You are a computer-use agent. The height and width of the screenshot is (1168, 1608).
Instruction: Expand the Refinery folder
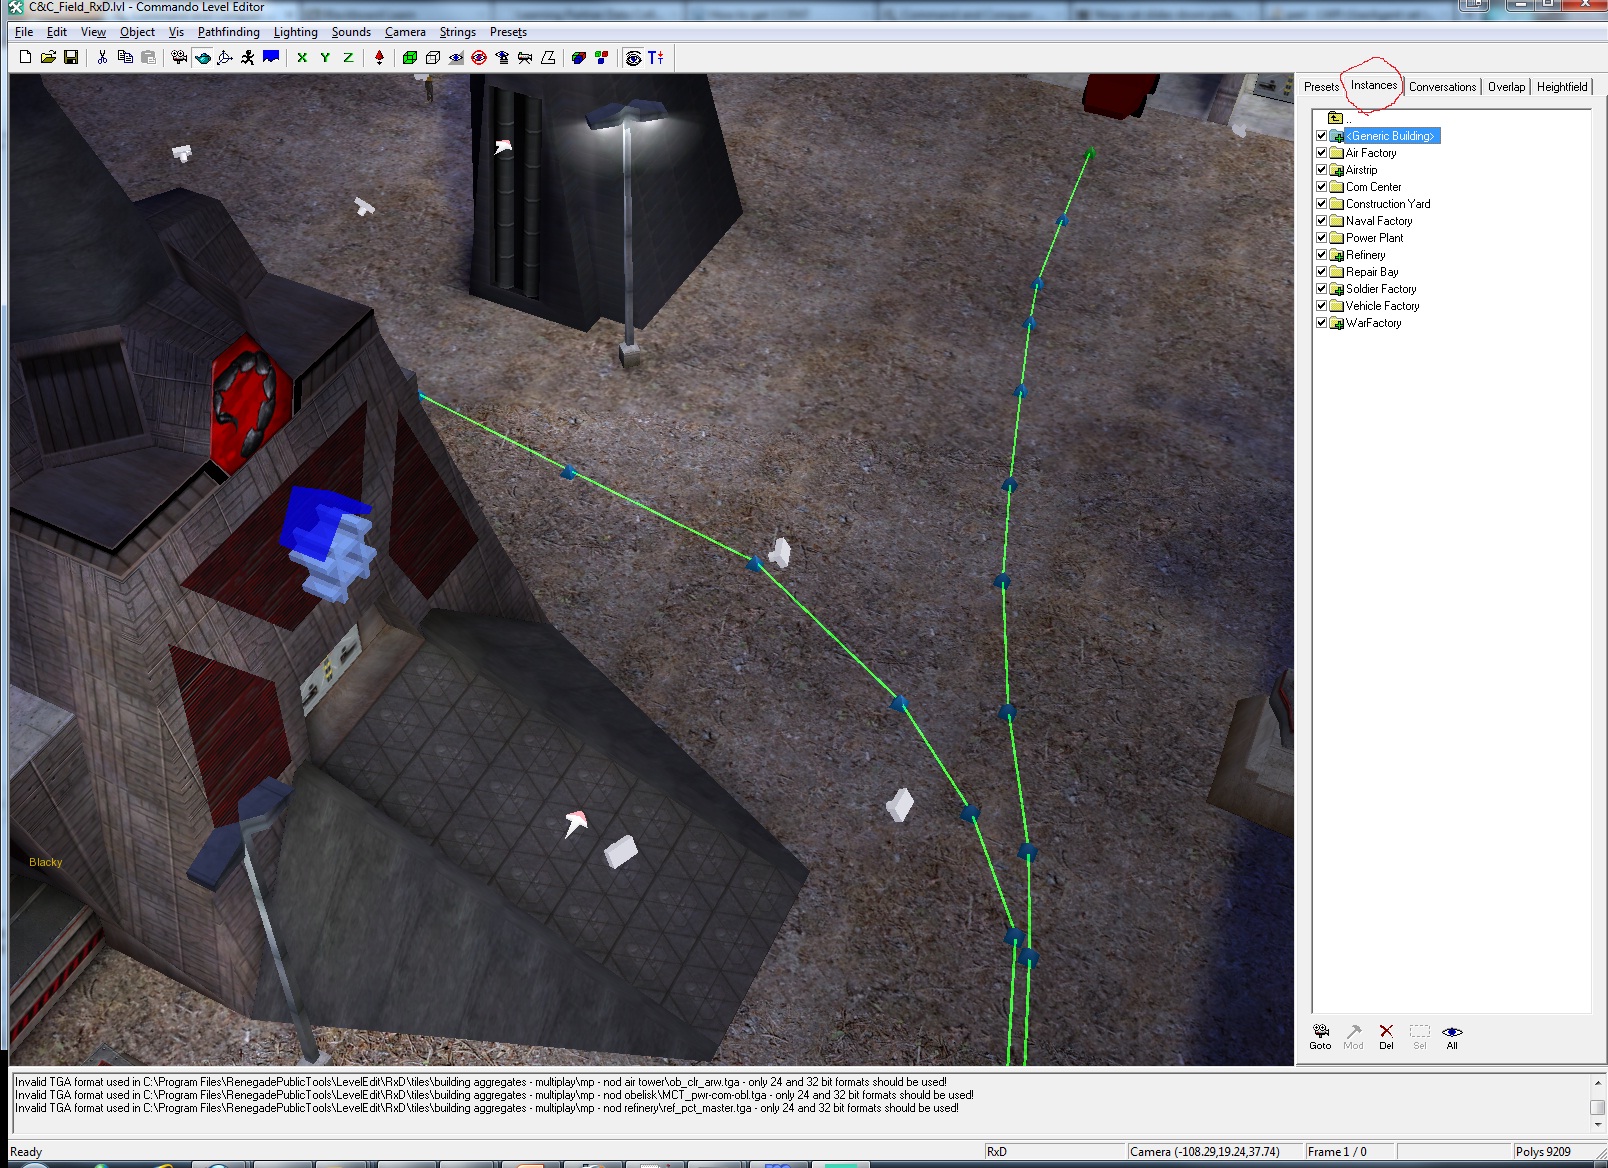coord(1336,255)
